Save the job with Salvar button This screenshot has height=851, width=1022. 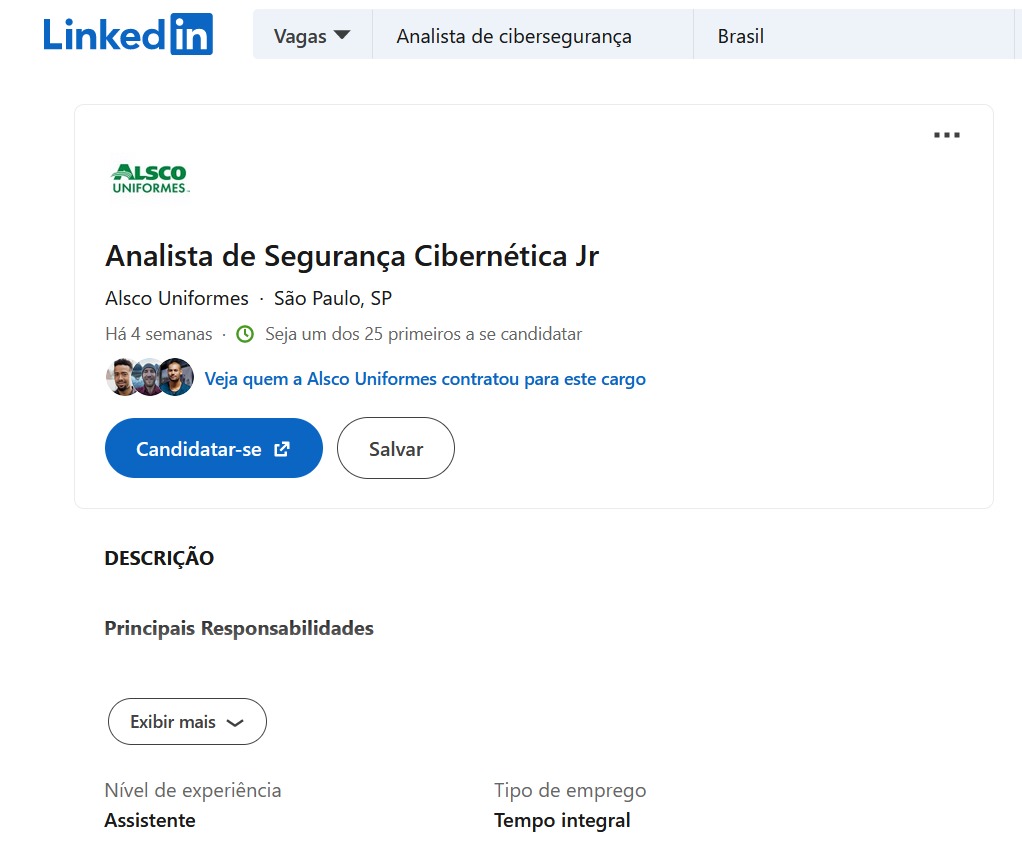(396, 448)
